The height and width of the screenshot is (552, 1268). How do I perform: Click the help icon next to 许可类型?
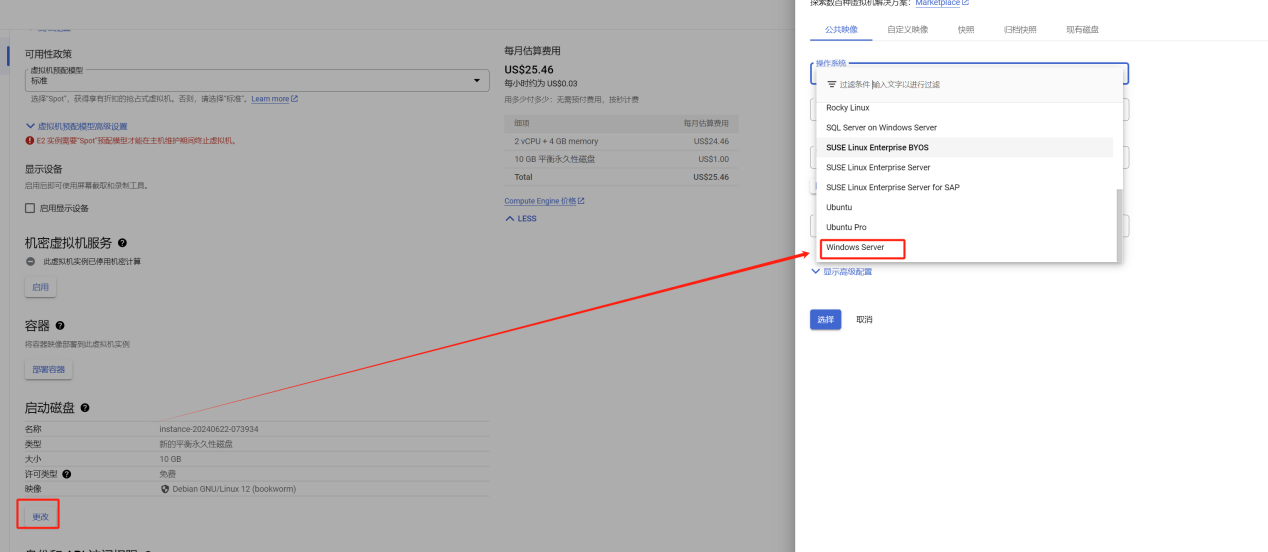(67, 474)
